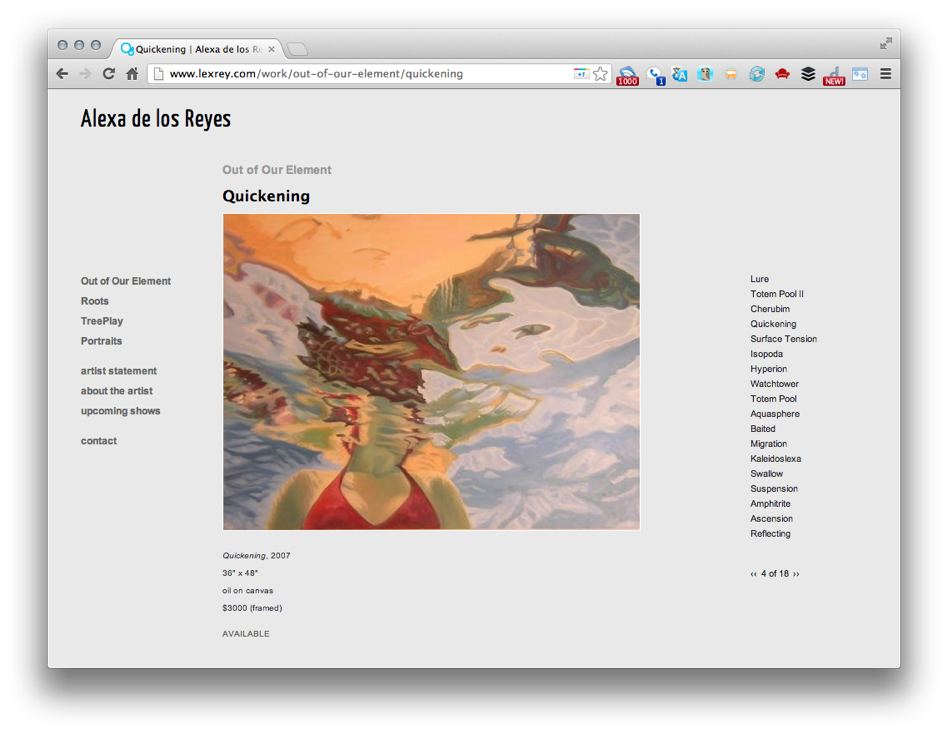Click the AVAILABLE status text
The image size is (948, 734).
click(x=245, y=634)
